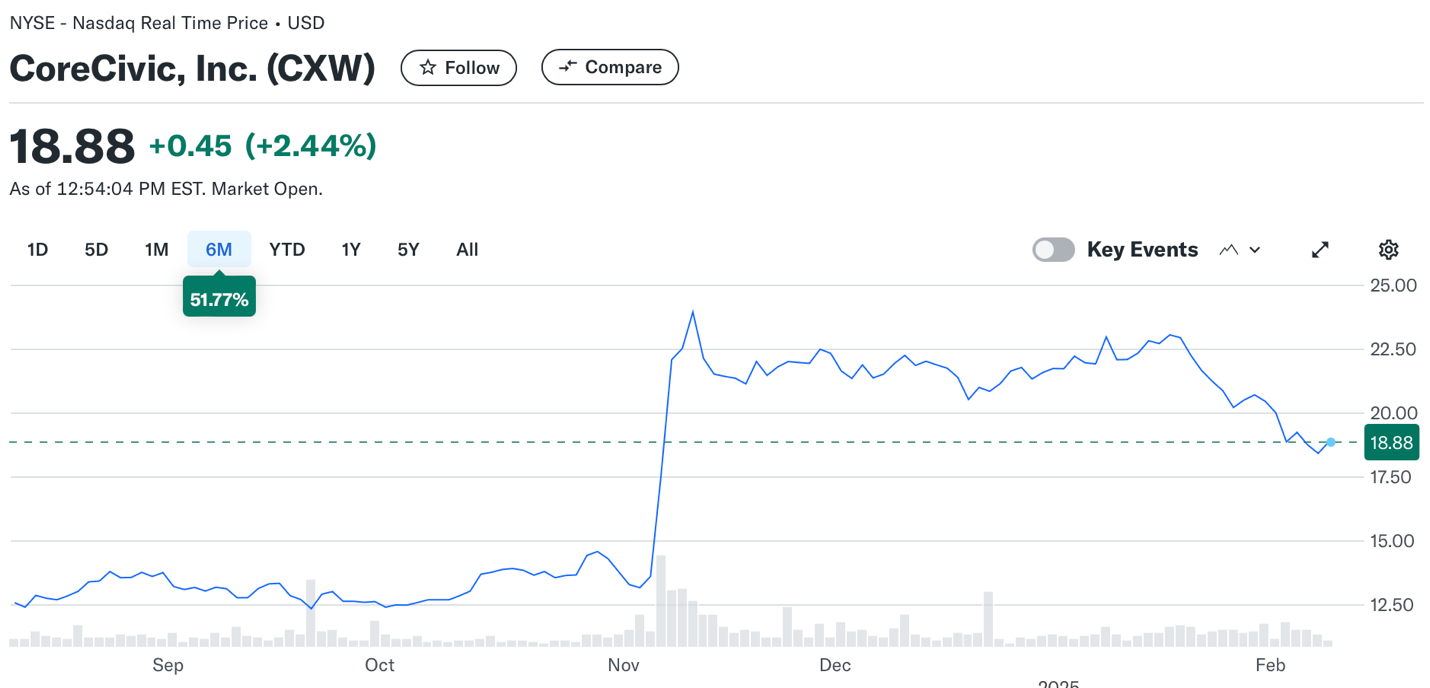The width and height of the screenshot is (1430, 688).
Task: Click the tallest November volume bar
Action: 661,600
